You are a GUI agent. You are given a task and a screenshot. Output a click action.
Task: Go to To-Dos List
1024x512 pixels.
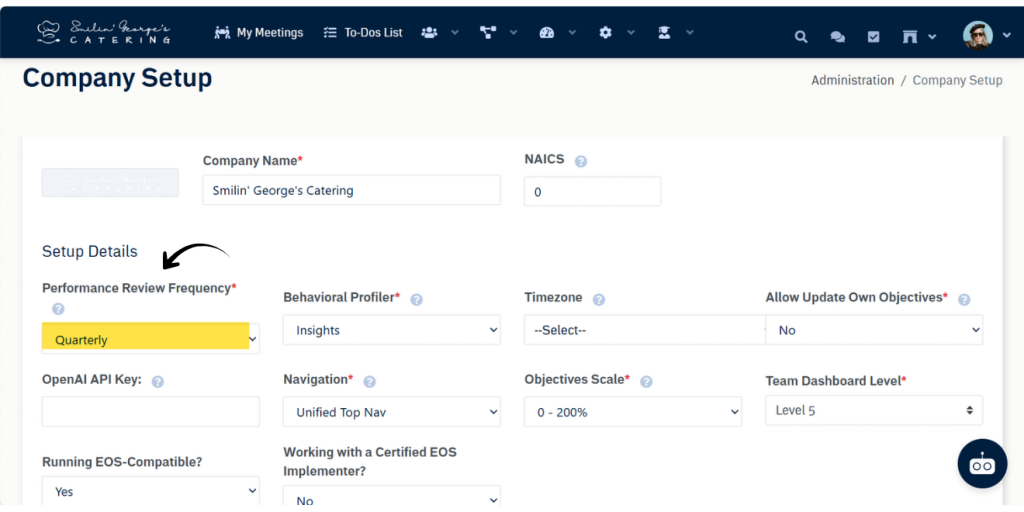363,33
